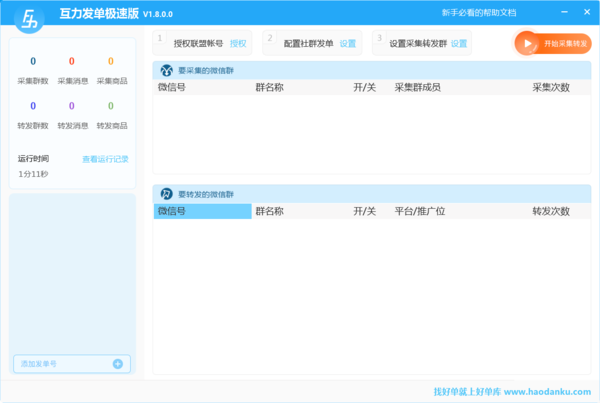
Task: Open 设置 for 配置社群发单
Action: [347, 44]
